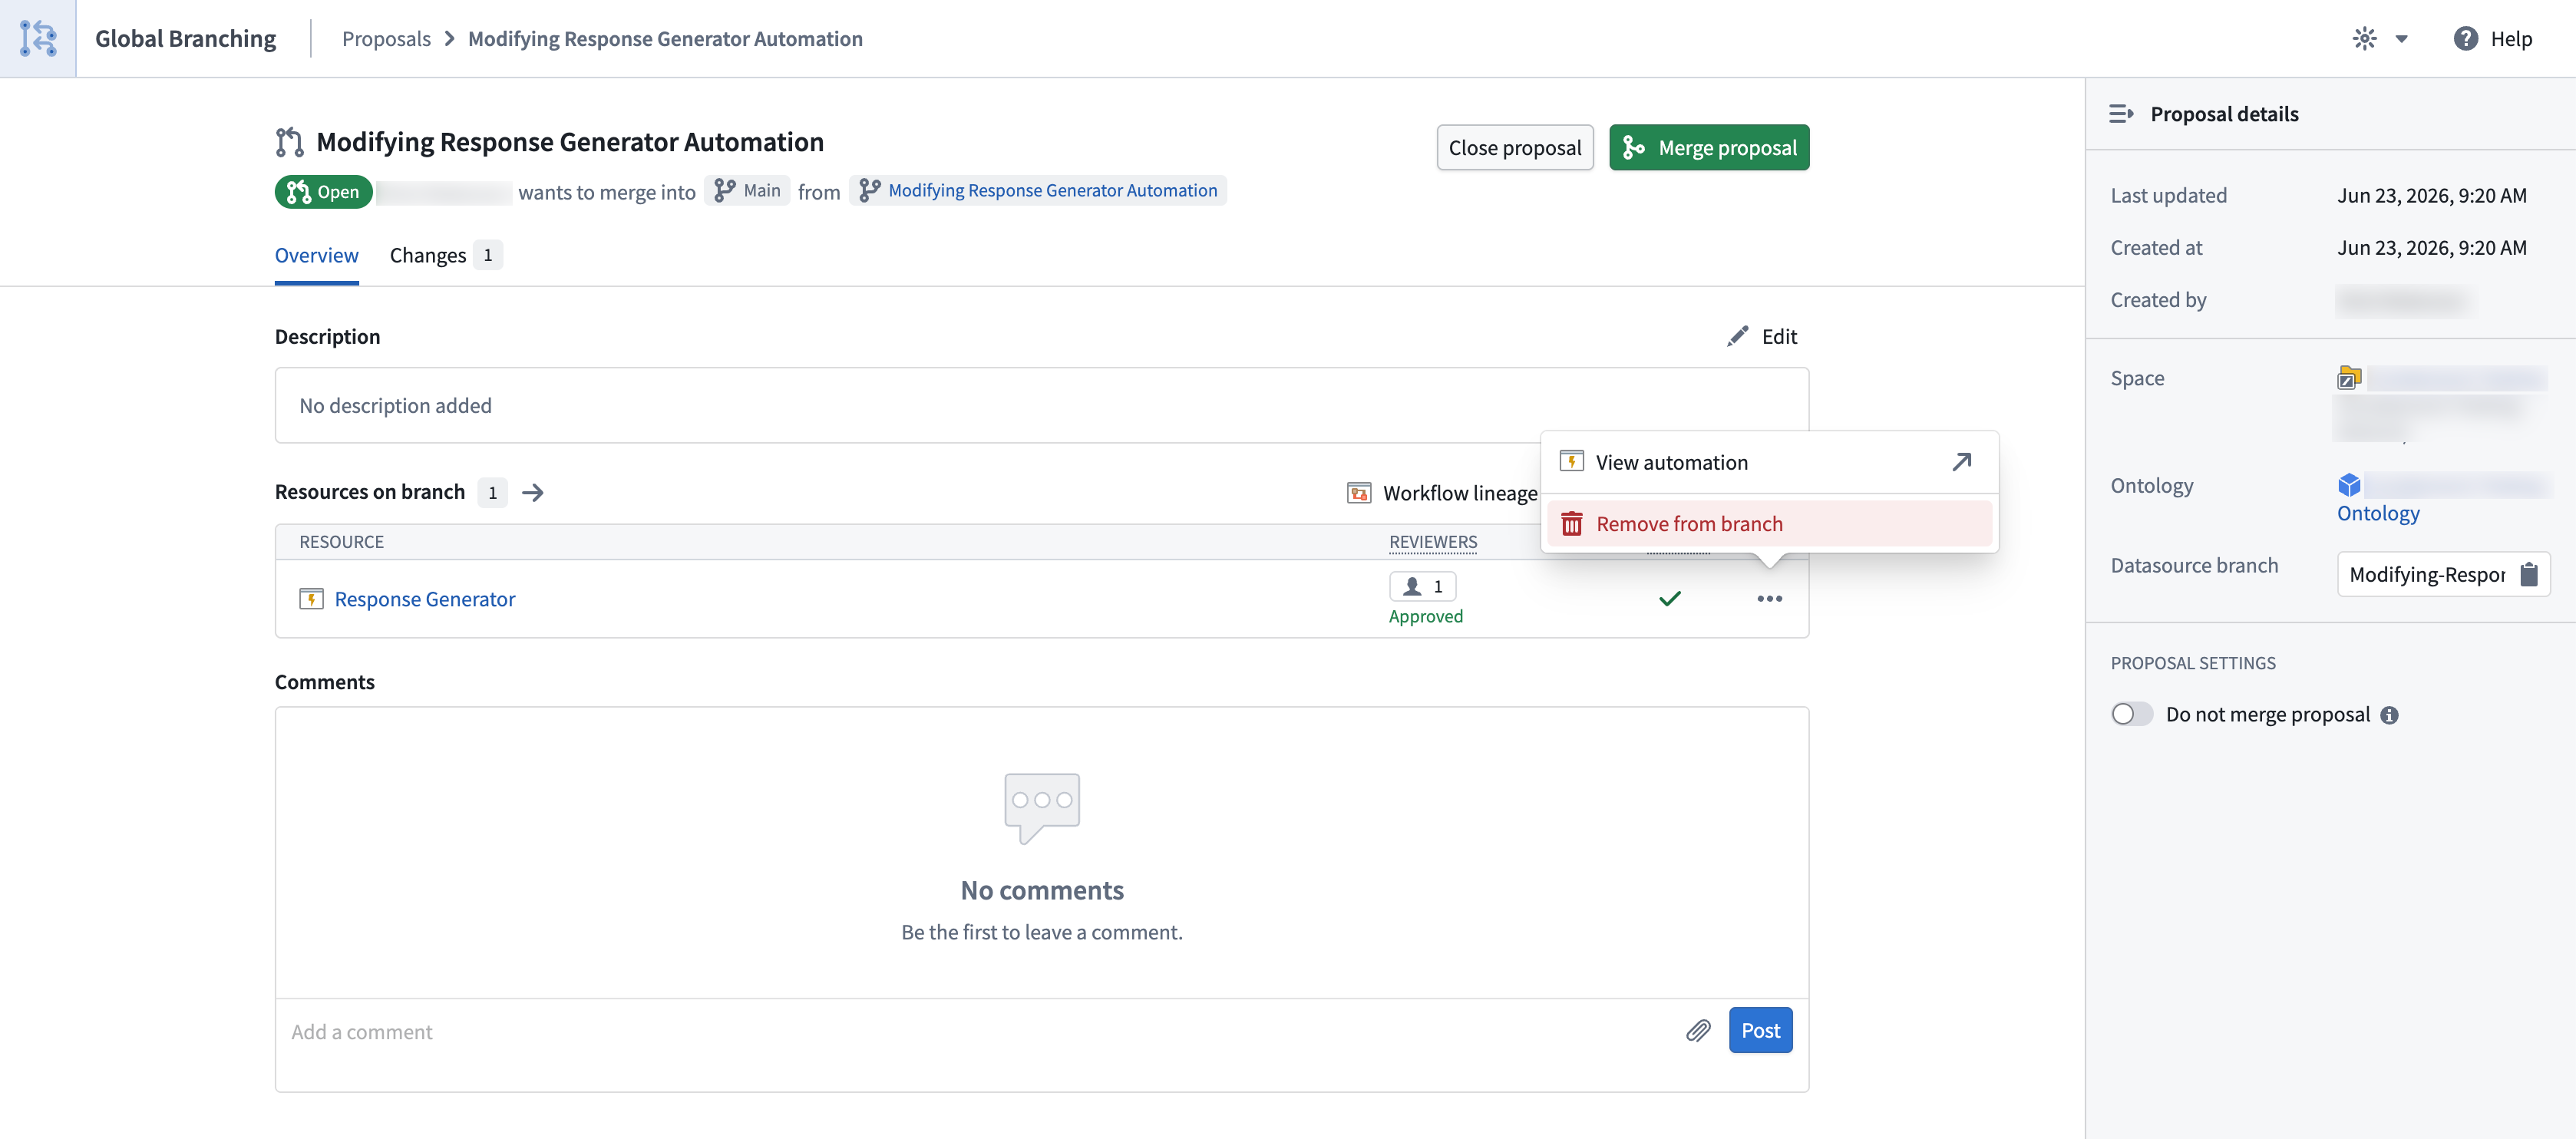
Task: Post the comment
Action: [1759, 1030]
